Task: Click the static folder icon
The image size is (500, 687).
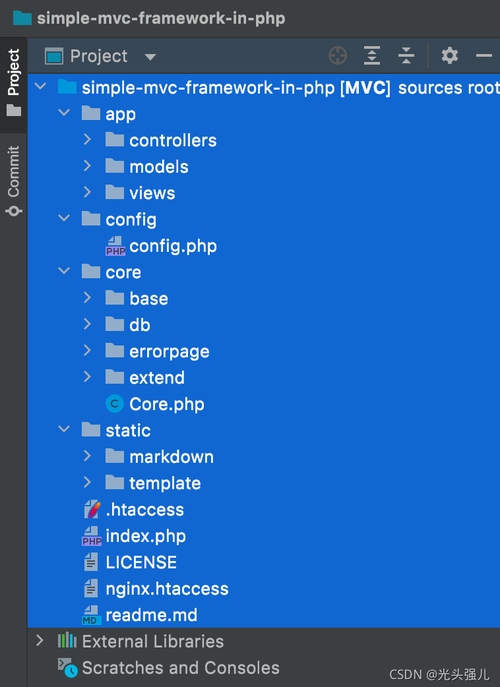Action: click(x=91, y=429)
